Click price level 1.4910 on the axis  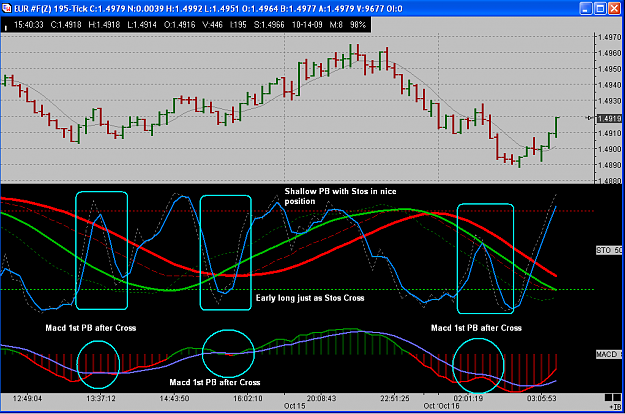pos(609,133)
